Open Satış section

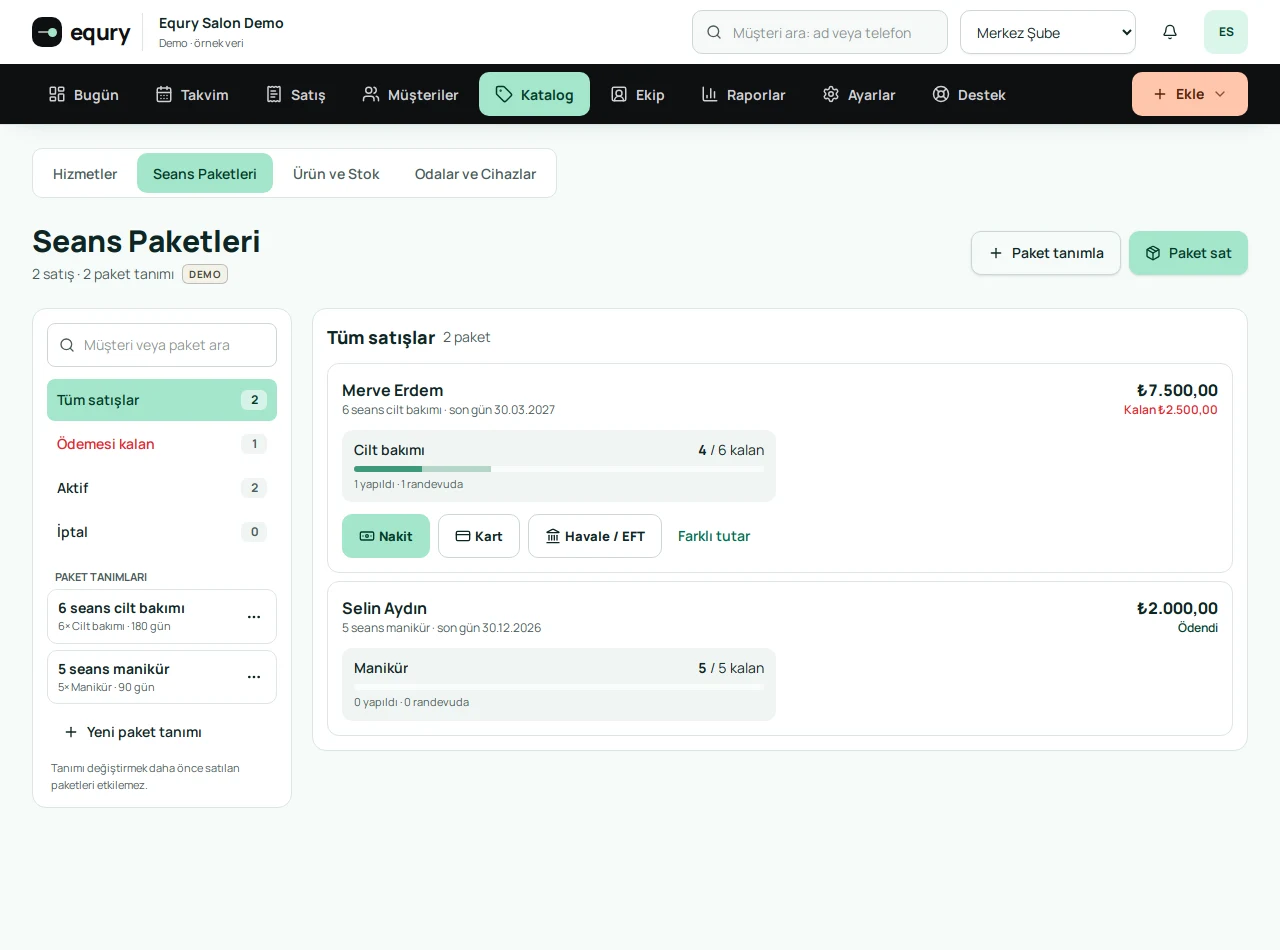click(x=296, y=94)
